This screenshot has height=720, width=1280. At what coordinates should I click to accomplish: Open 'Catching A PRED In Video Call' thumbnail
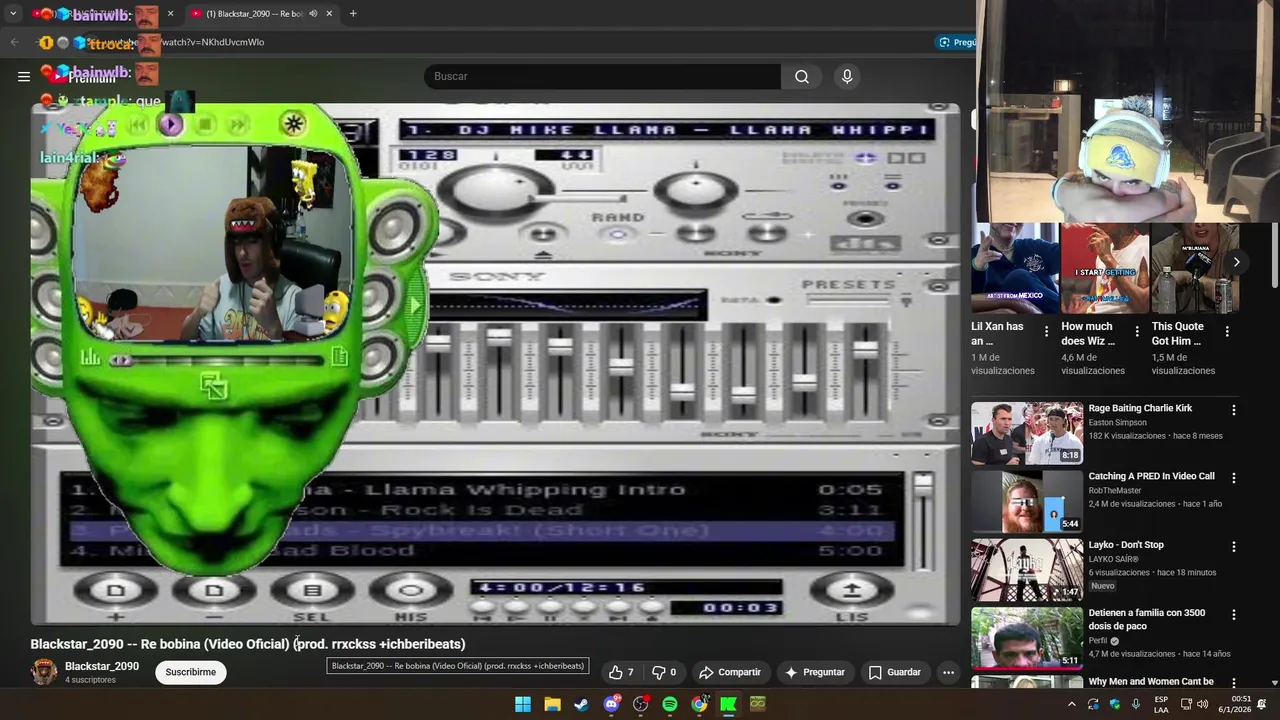pos(1027,502)
